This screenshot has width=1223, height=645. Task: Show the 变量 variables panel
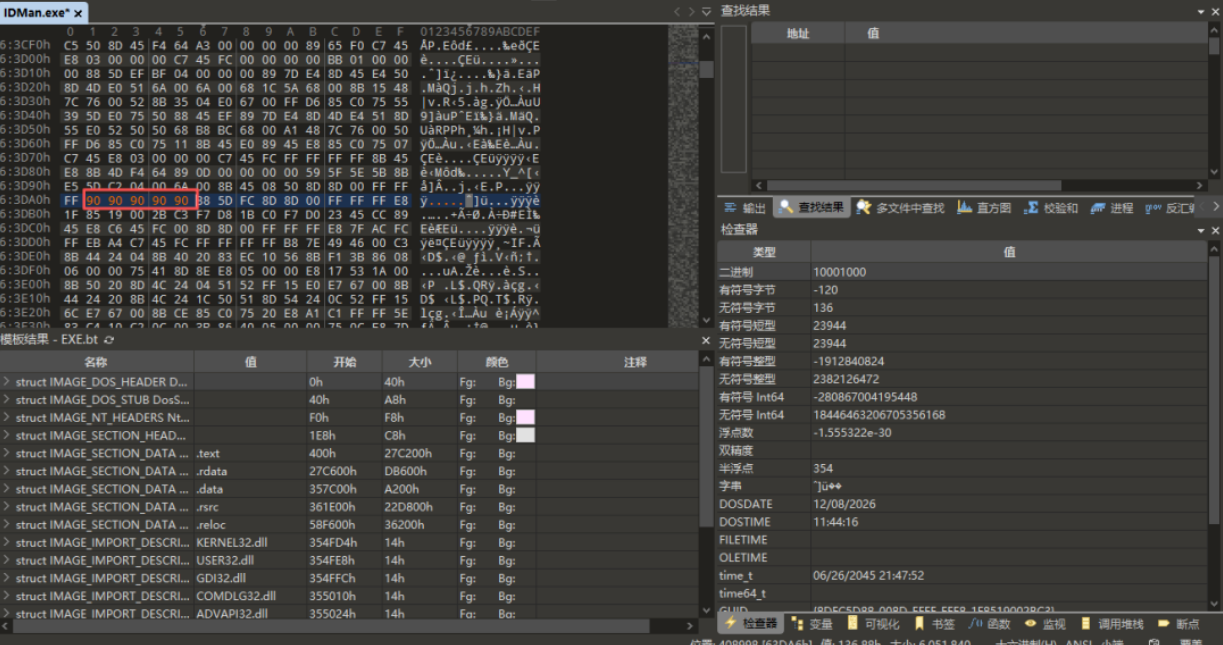810,623
